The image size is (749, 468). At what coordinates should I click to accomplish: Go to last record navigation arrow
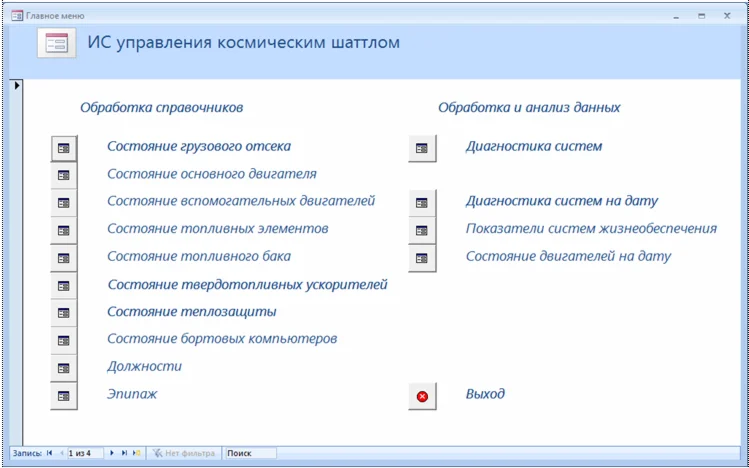[x=124, y=453]
